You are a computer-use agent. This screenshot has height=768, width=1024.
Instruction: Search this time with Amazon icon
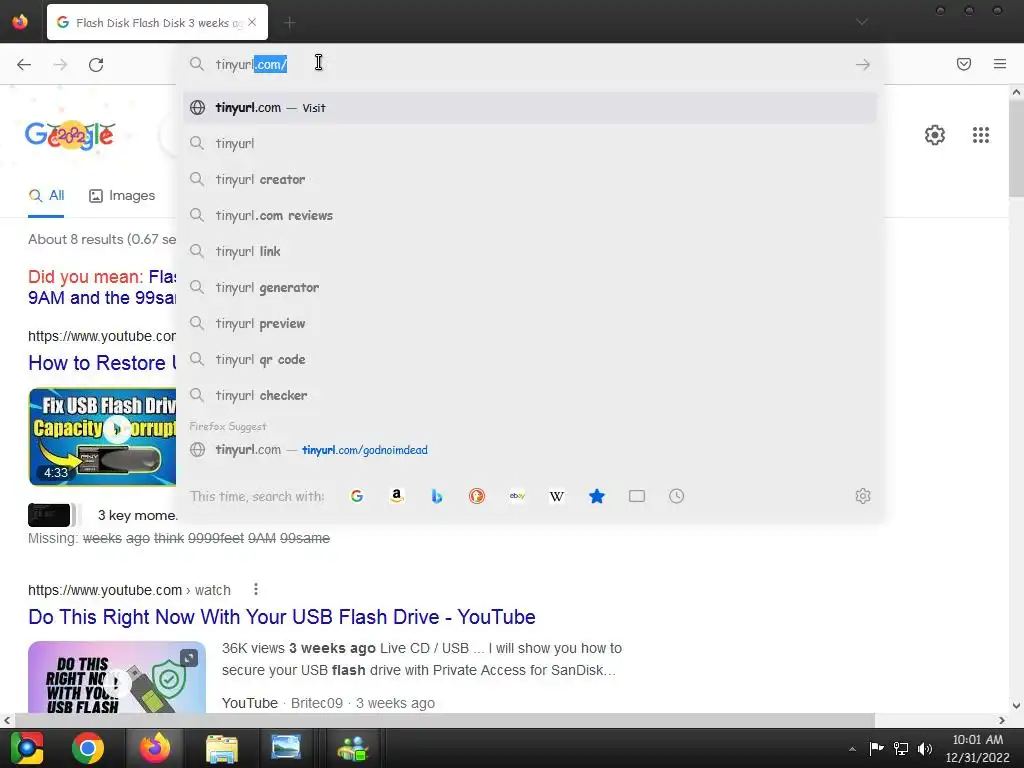(x=396, y=496)
